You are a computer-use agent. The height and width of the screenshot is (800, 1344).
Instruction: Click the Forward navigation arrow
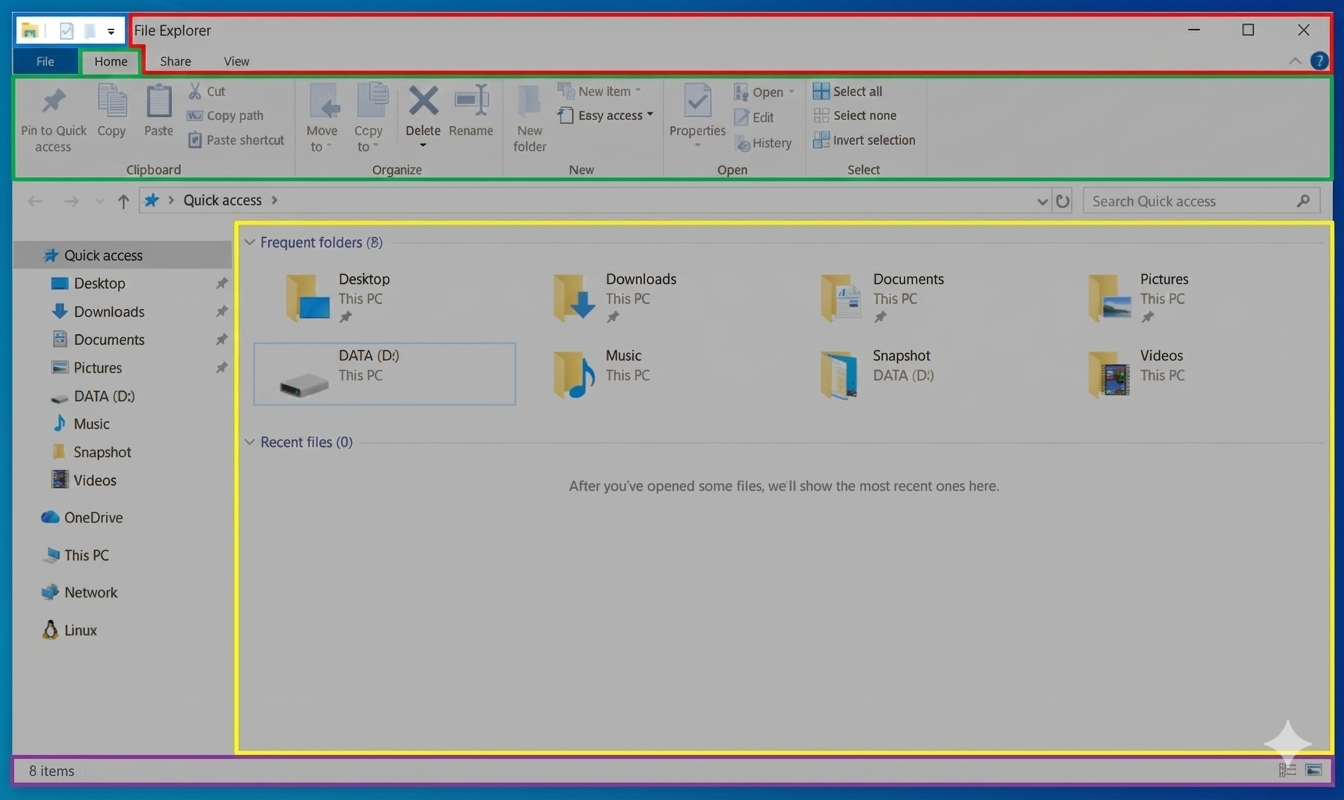click(x=71, y=201)
